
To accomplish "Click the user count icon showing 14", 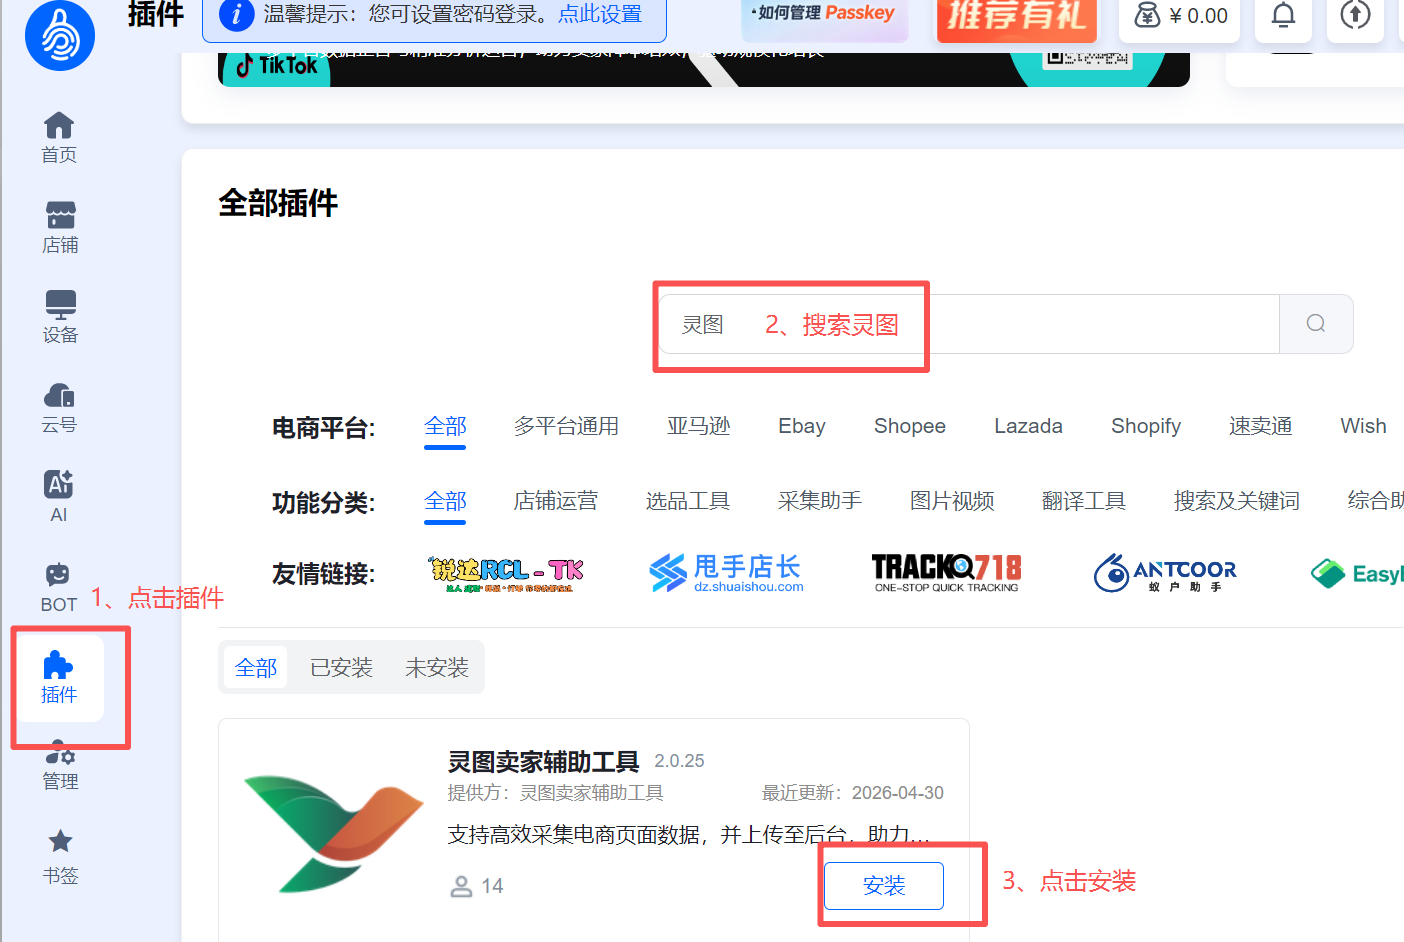I will (x=461, y=886).
